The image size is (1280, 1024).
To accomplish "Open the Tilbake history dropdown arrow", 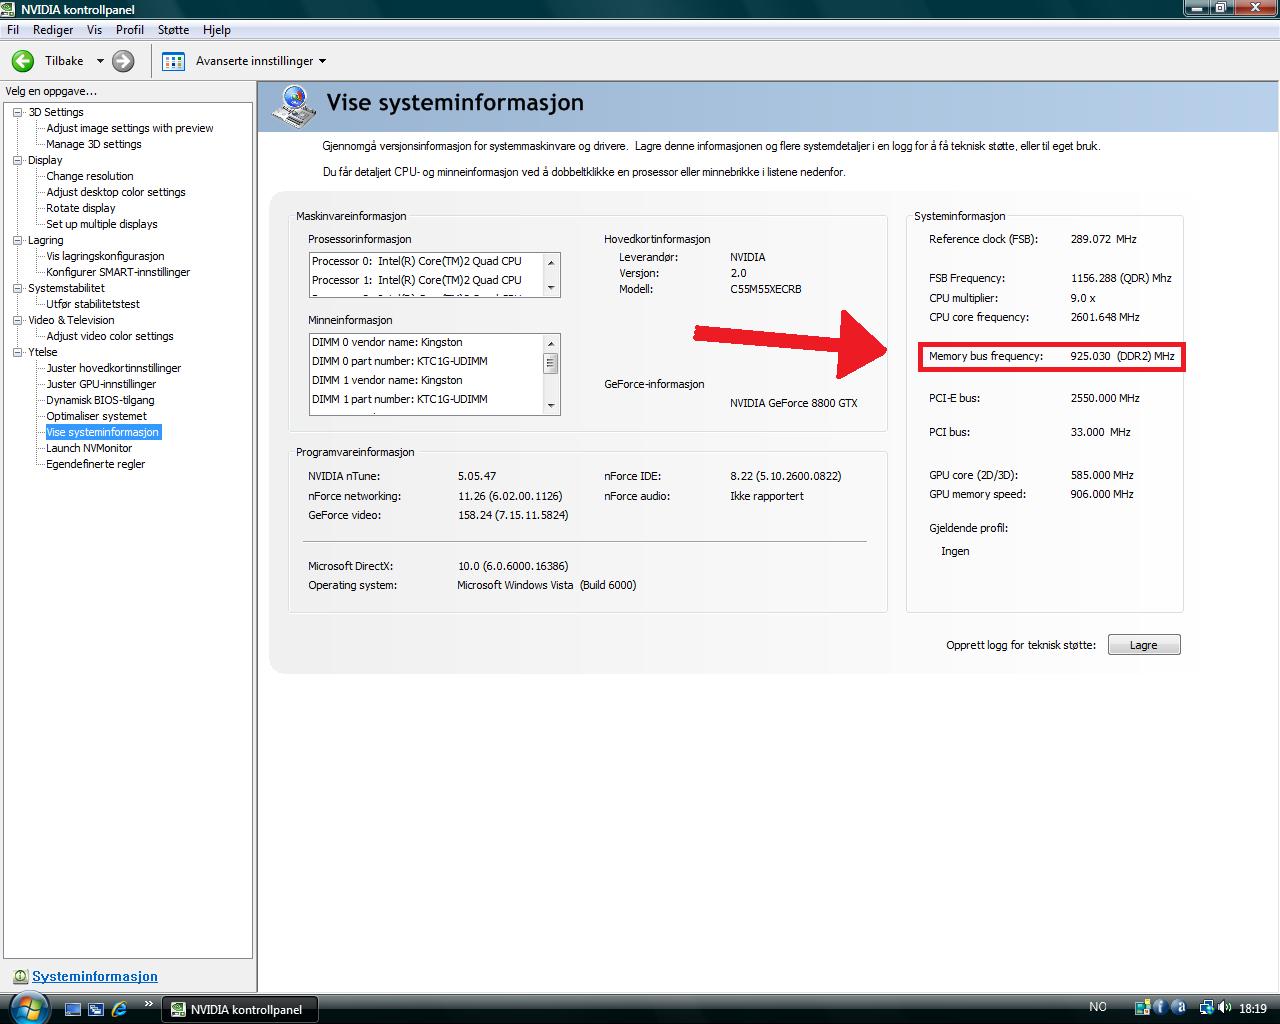I will coord(100,61).
